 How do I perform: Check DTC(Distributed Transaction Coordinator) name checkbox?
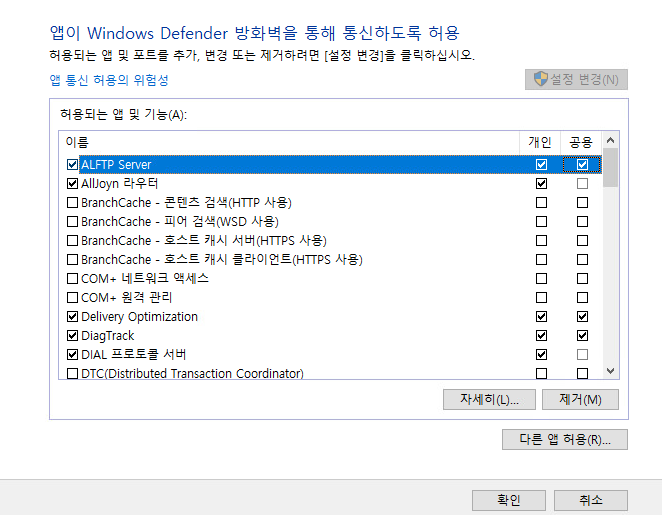(x=72, y=374)
